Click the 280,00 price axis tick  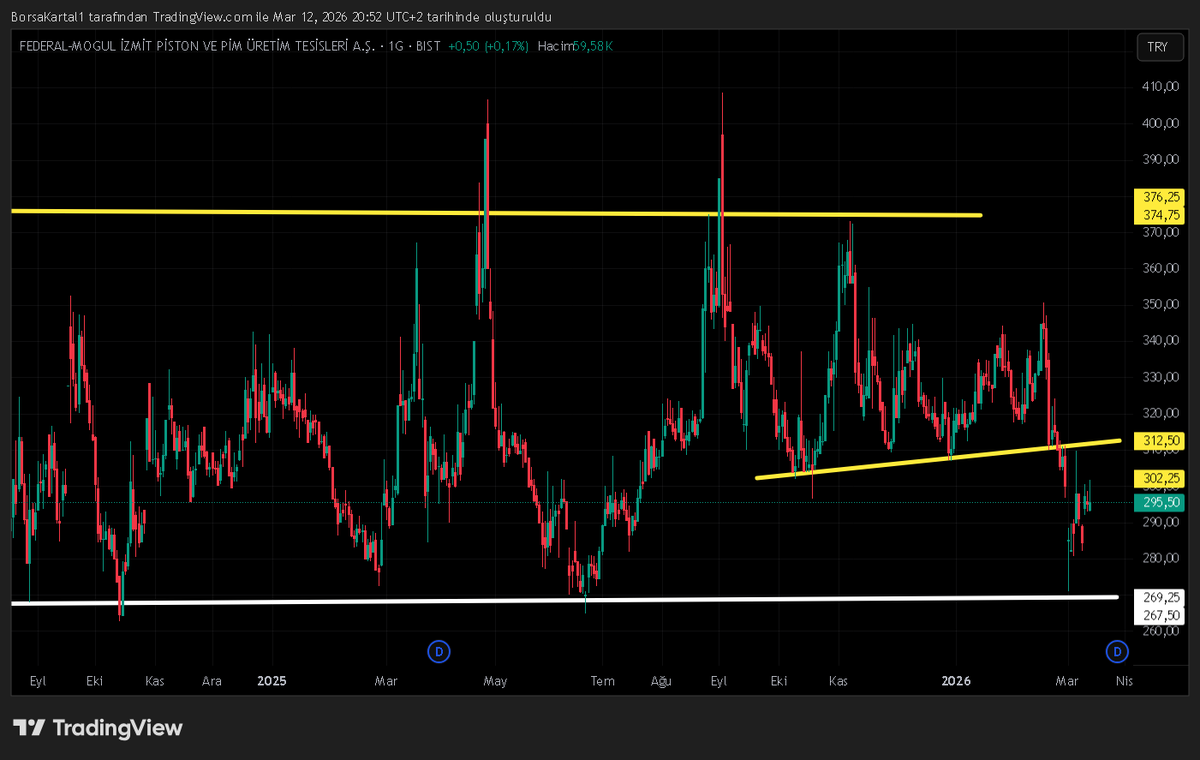(x=1158, y=558)
